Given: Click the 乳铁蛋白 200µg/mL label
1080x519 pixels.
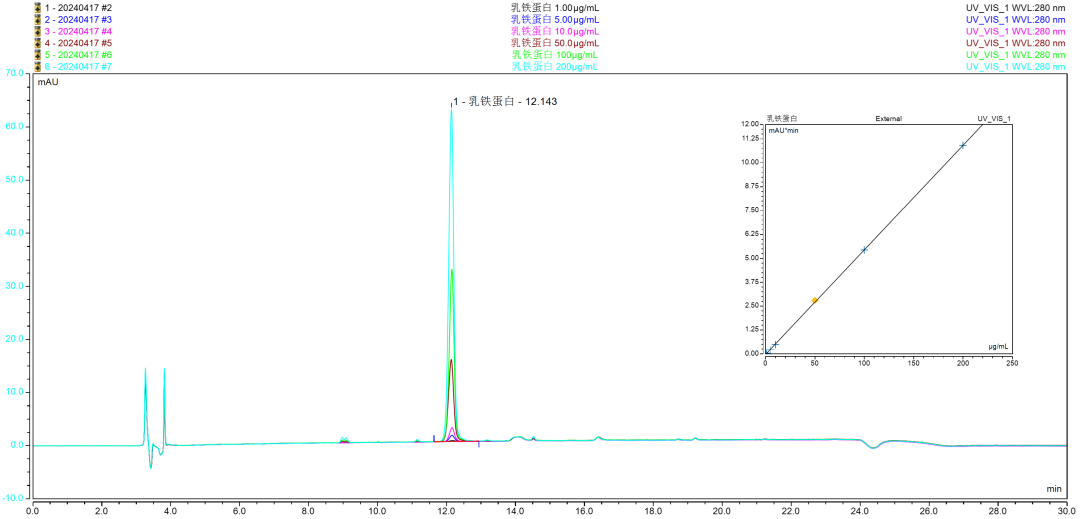Looking at the screenshot, I should click(554, 66).
